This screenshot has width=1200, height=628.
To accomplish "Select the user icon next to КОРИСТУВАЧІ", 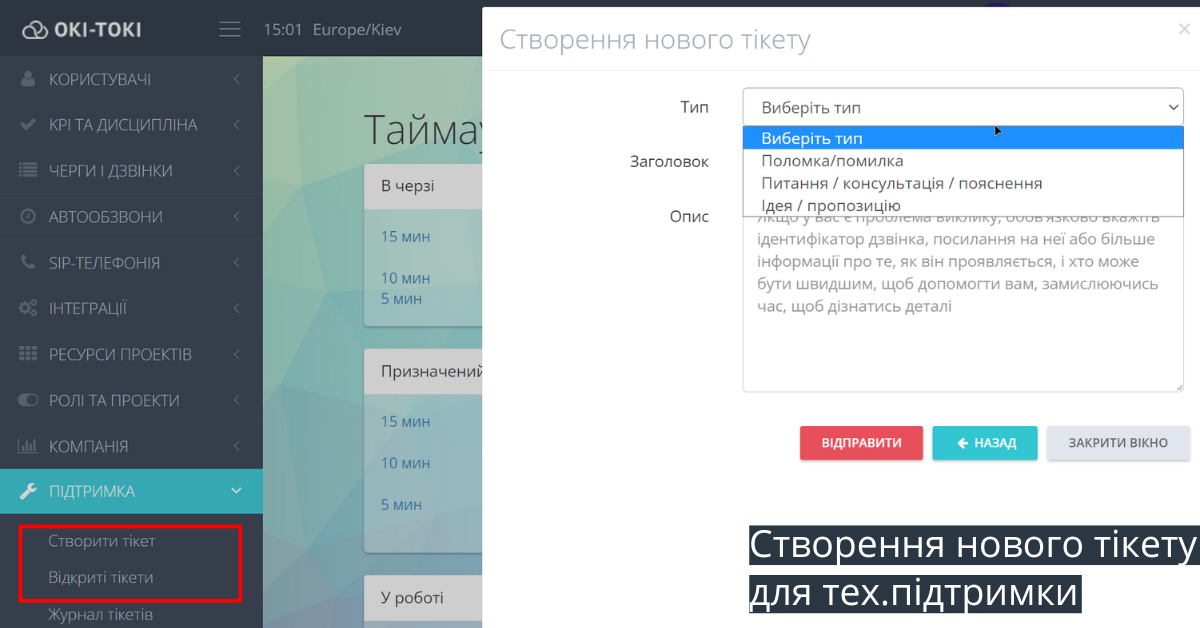I will [x=25, y=78].
